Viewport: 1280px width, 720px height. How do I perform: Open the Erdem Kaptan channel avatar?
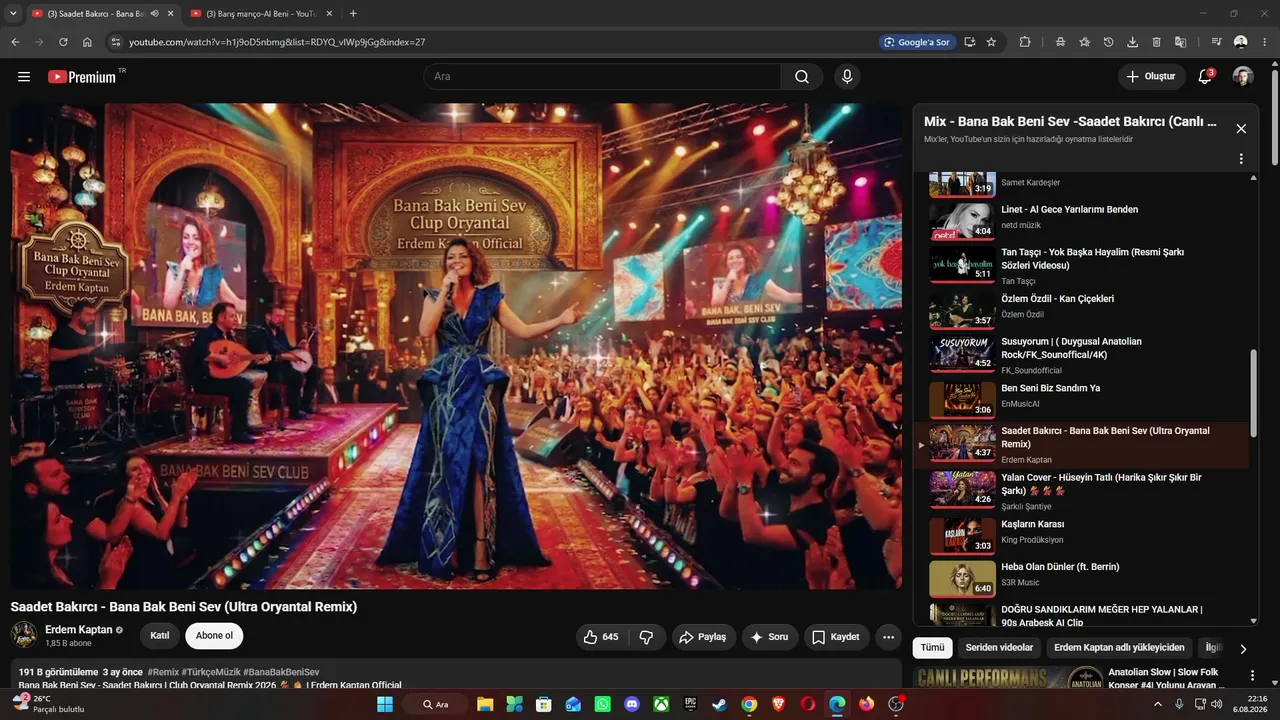(x=24, y=635)
